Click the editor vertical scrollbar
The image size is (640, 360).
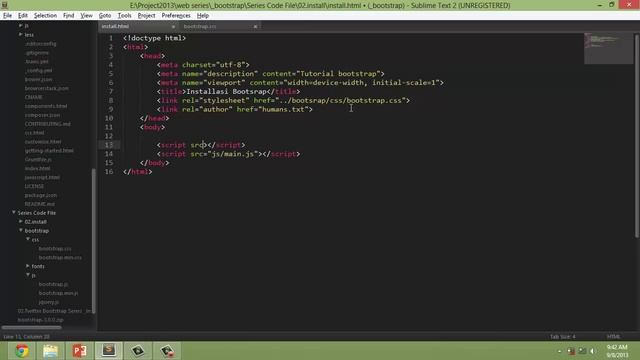637,135
